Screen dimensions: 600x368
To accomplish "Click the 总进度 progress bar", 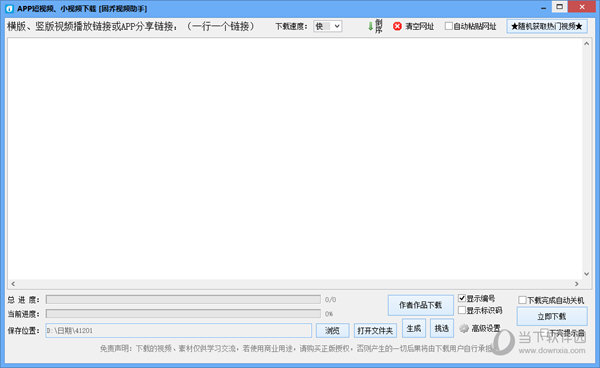I will pyautogui.click(x=183, y=299).
